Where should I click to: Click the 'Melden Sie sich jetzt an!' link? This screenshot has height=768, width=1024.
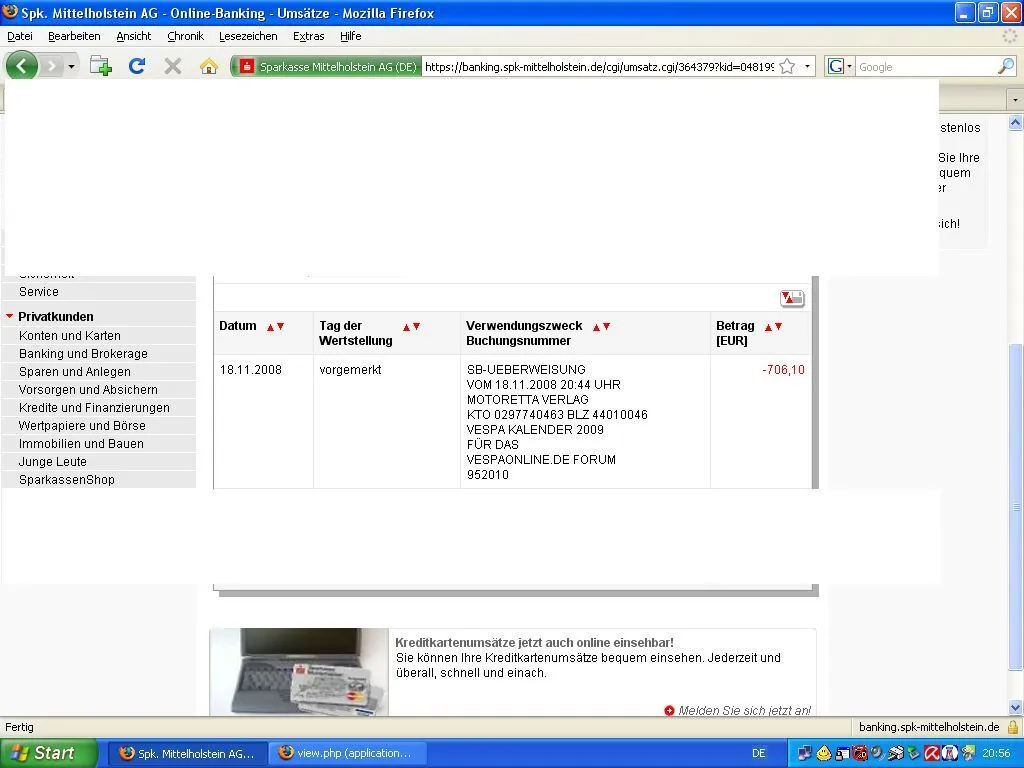click(744, 711)
